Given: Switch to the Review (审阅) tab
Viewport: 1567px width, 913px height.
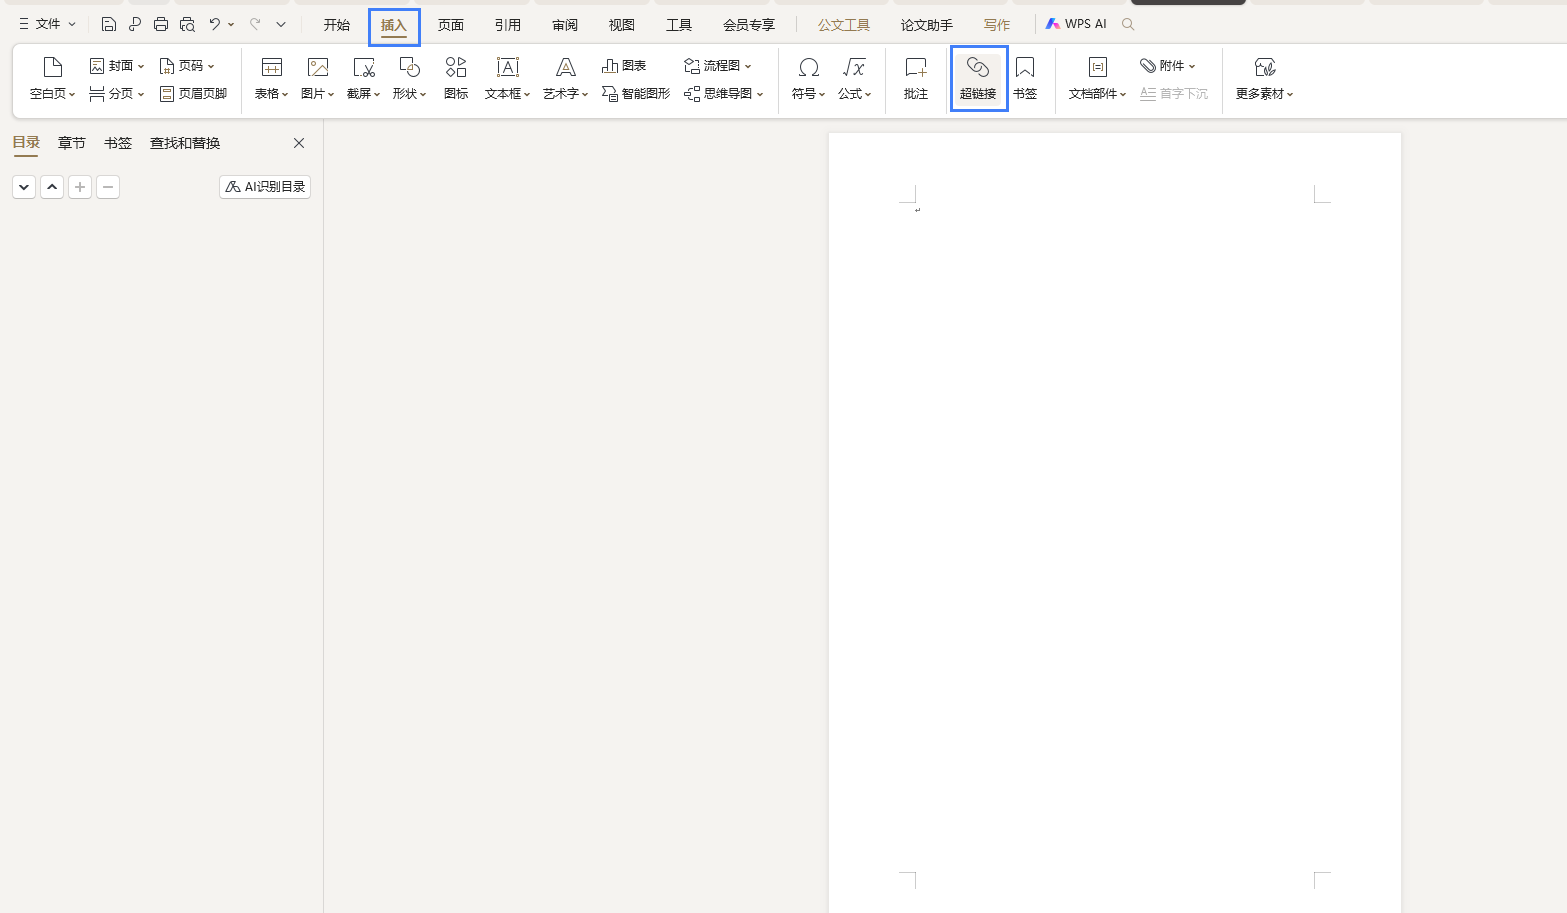Looking at the screenshot, I should pyautogui.click(x=565, y=25).
